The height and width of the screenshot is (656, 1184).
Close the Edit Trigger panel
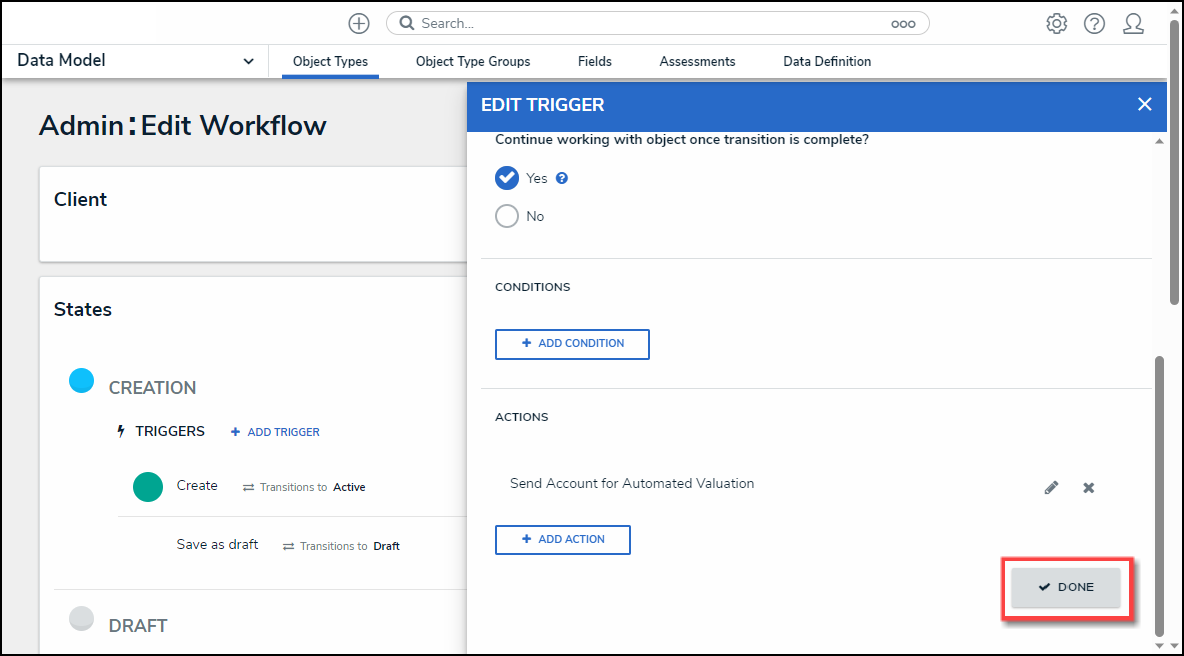1145,104
